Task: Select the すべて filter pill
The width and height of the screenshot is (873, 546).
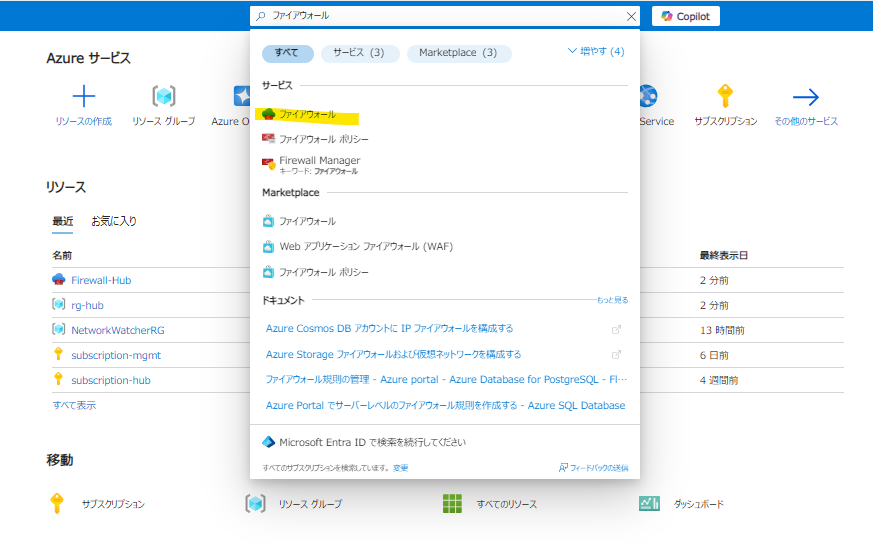Action: point(287,53)
